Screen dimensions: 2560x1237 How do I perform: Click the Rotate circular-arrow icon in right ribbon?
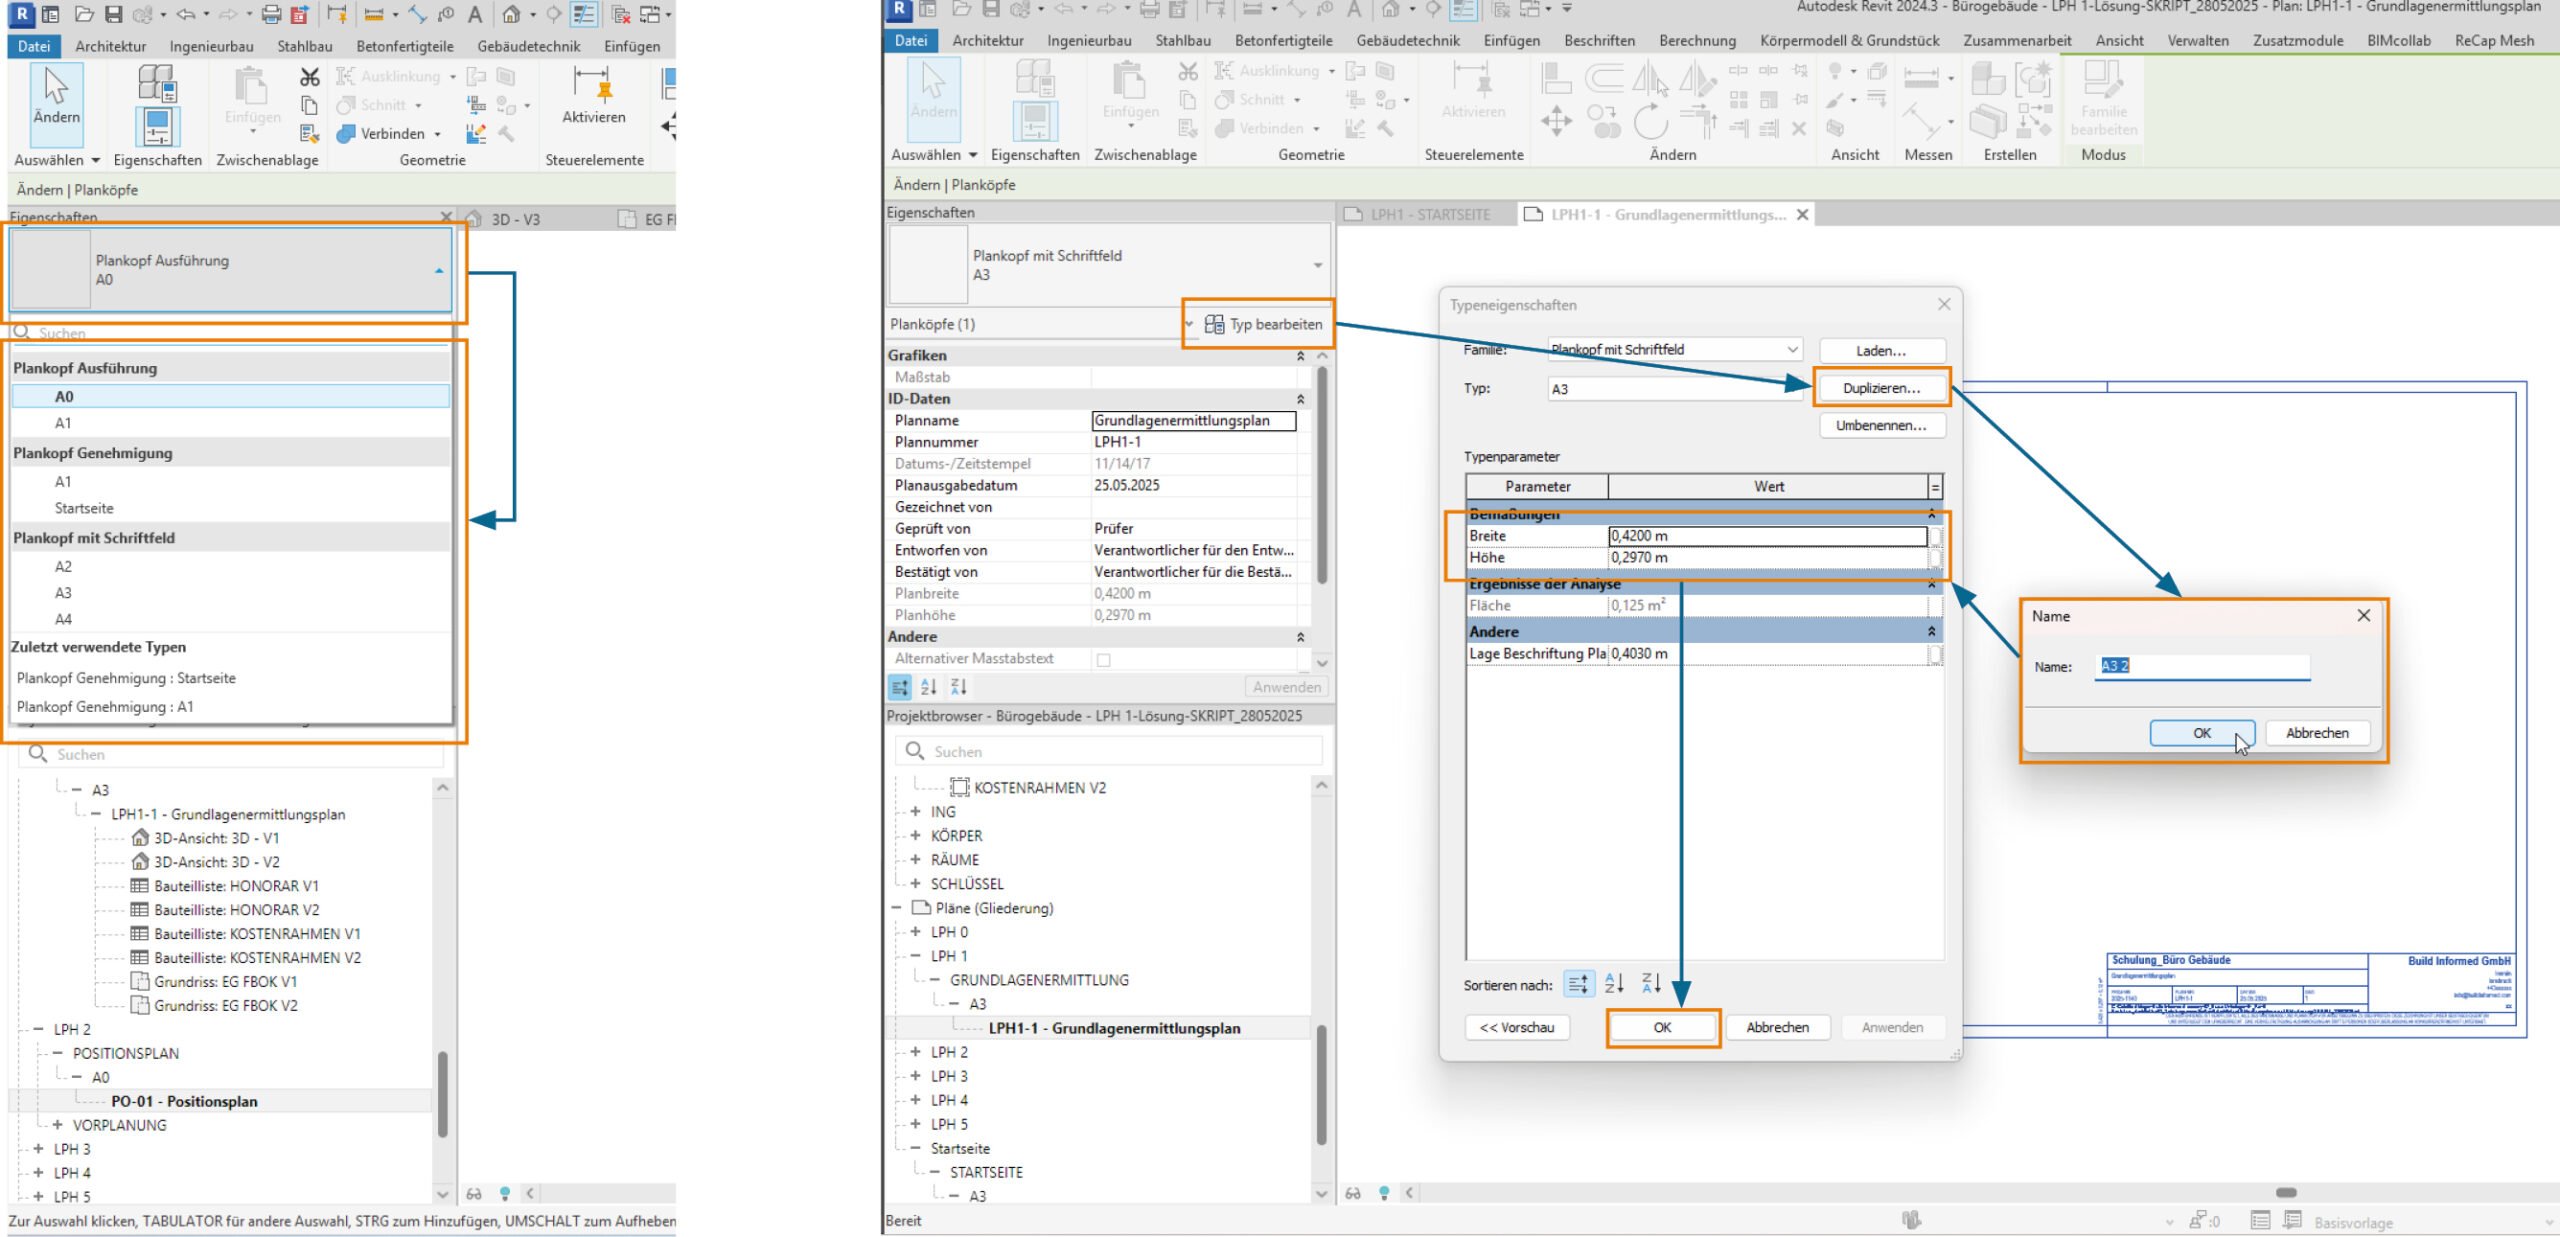[1650, 123]
